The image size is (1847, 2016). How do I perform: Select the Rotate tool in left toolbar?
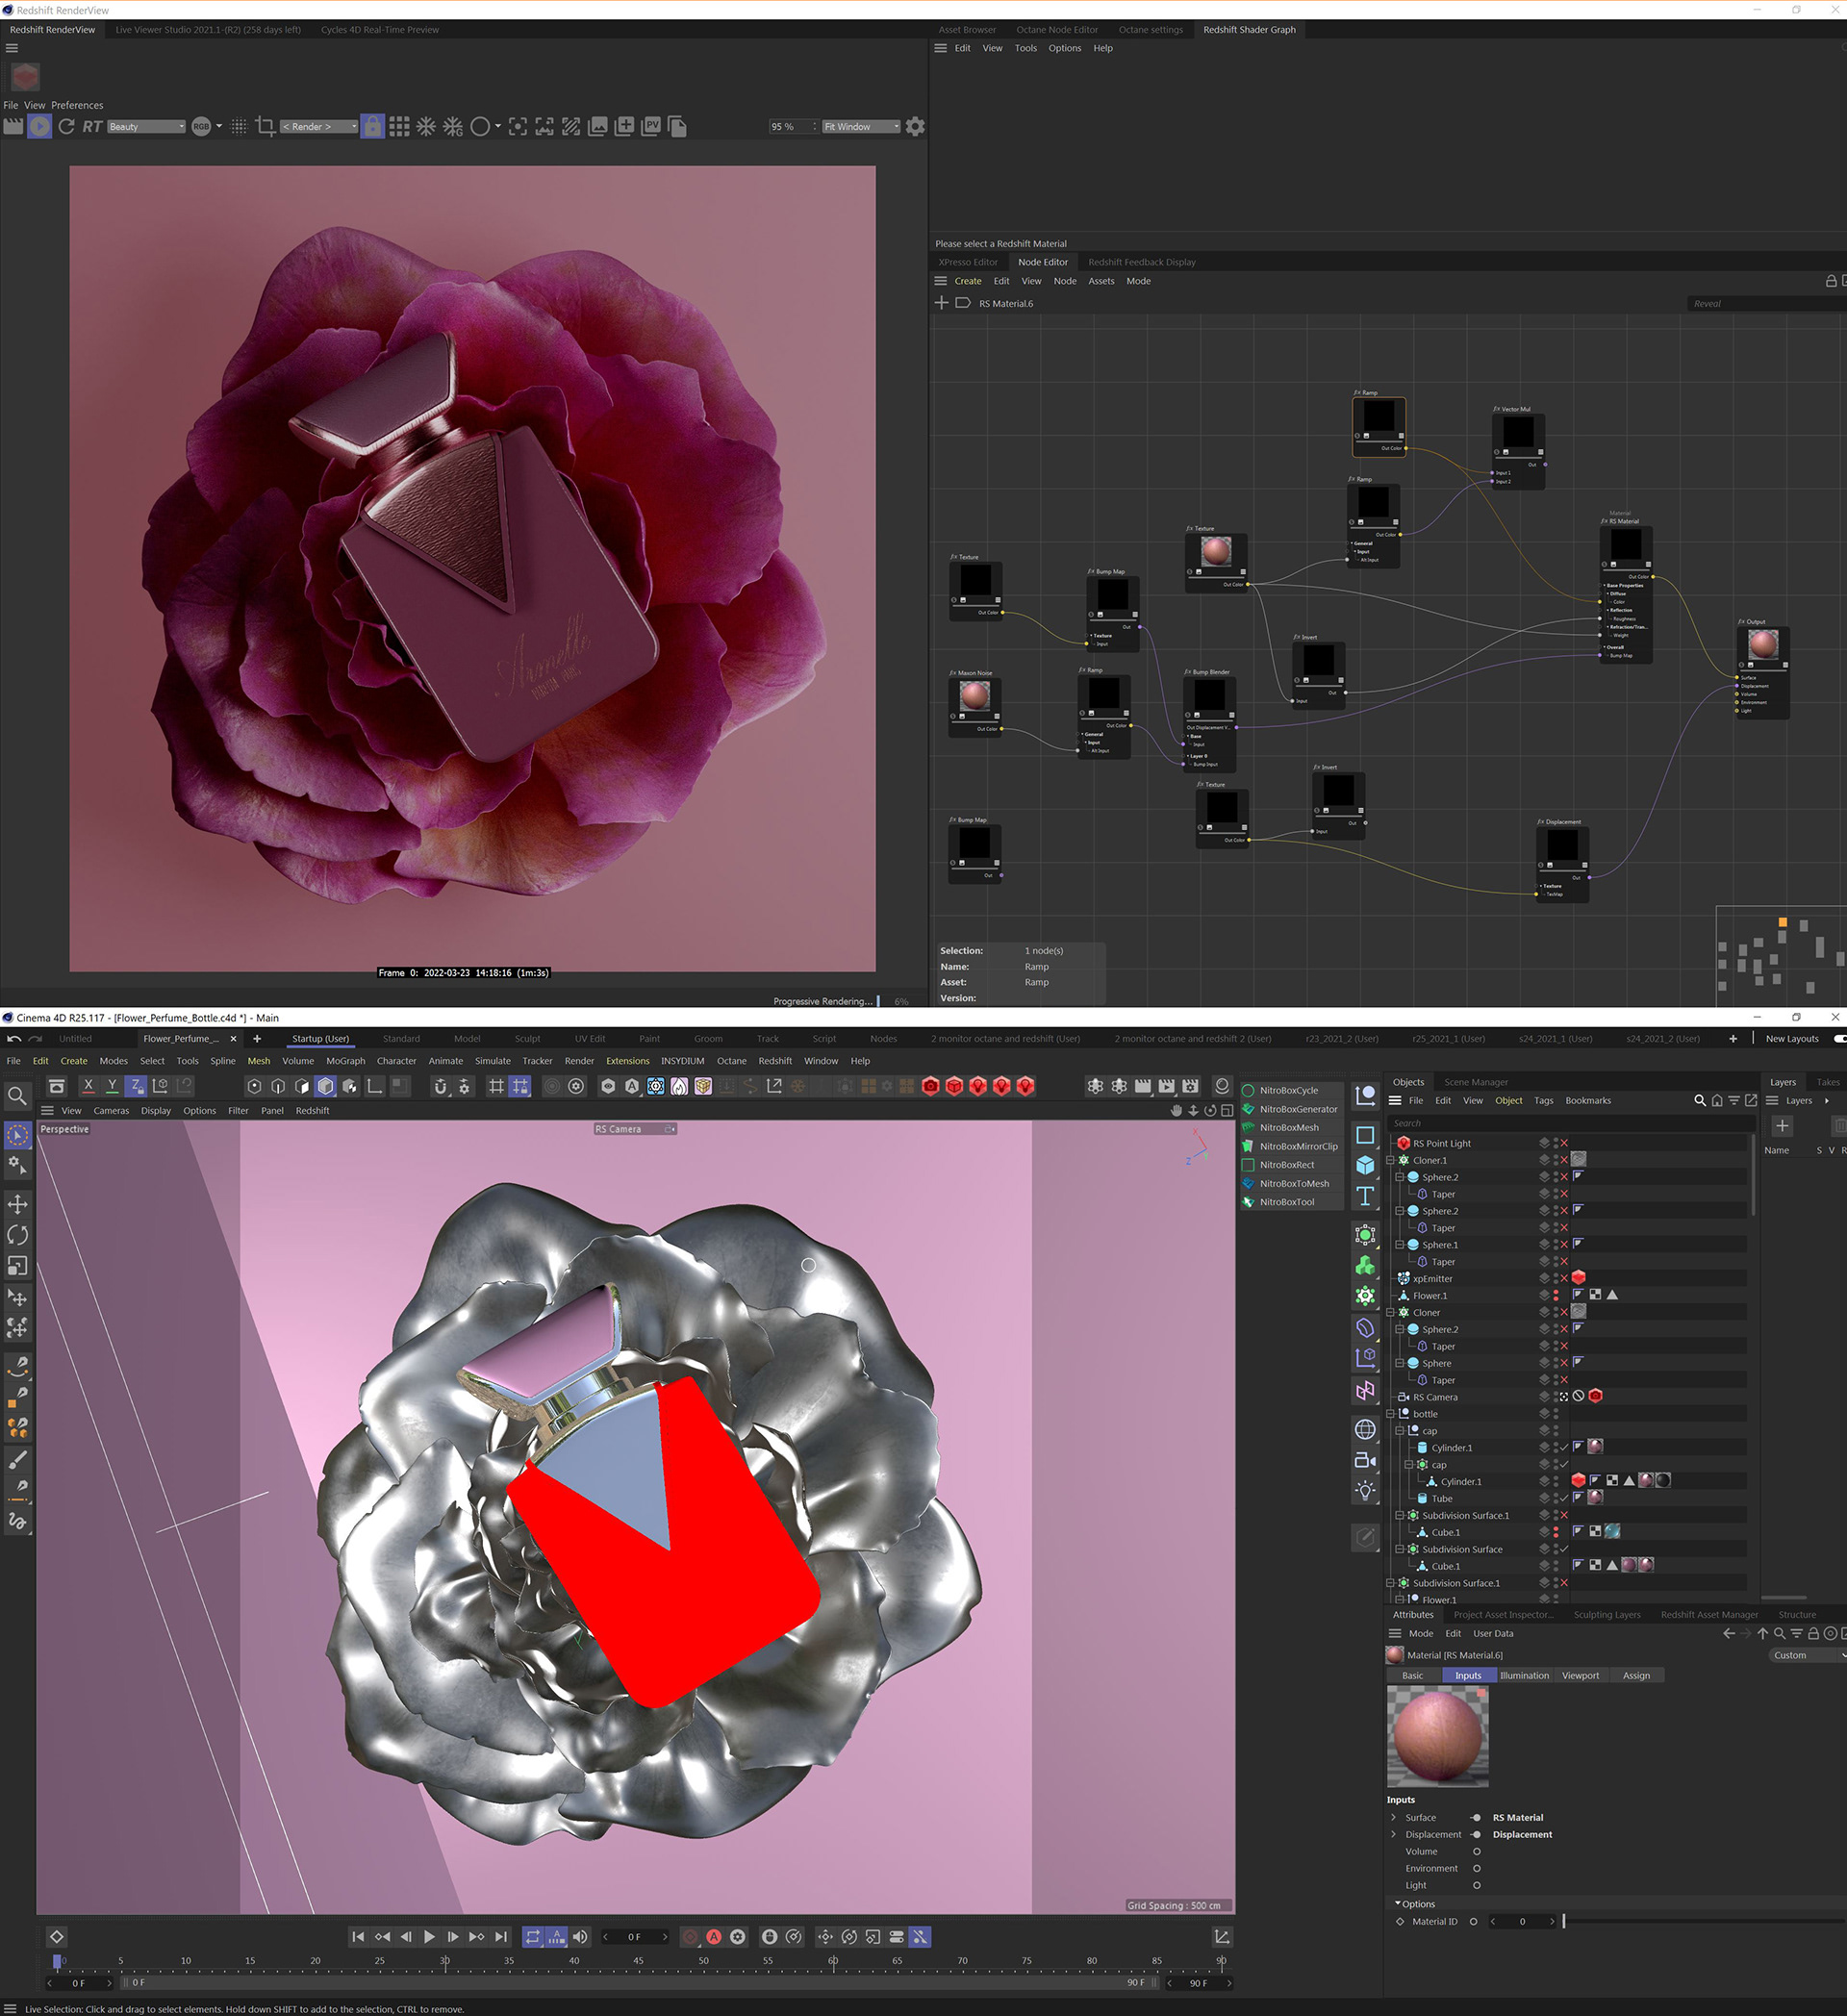[x=17, y=1234]
